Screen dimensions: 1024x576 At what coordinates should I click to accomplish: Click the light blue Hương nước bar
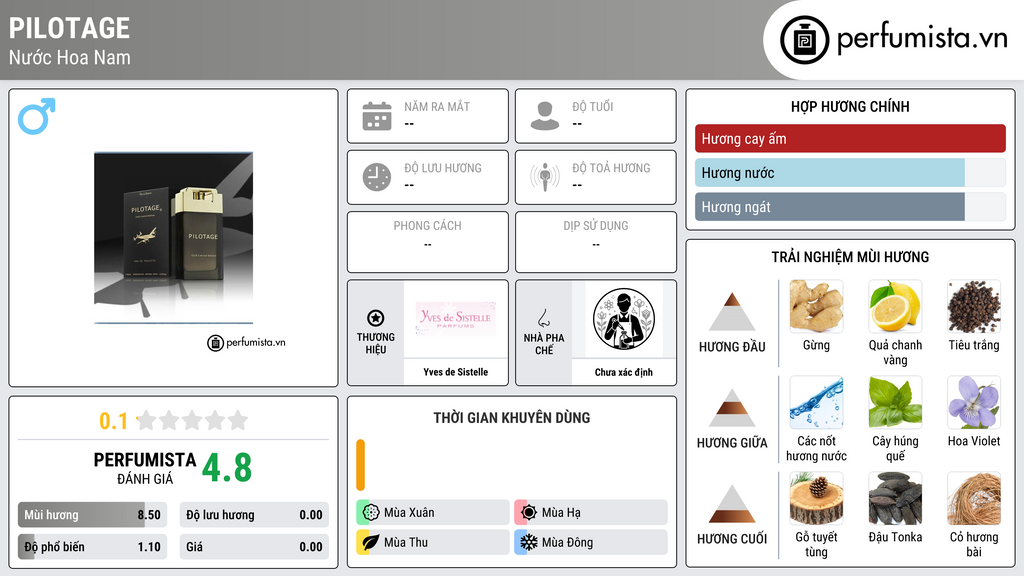[x=829, y=172]
